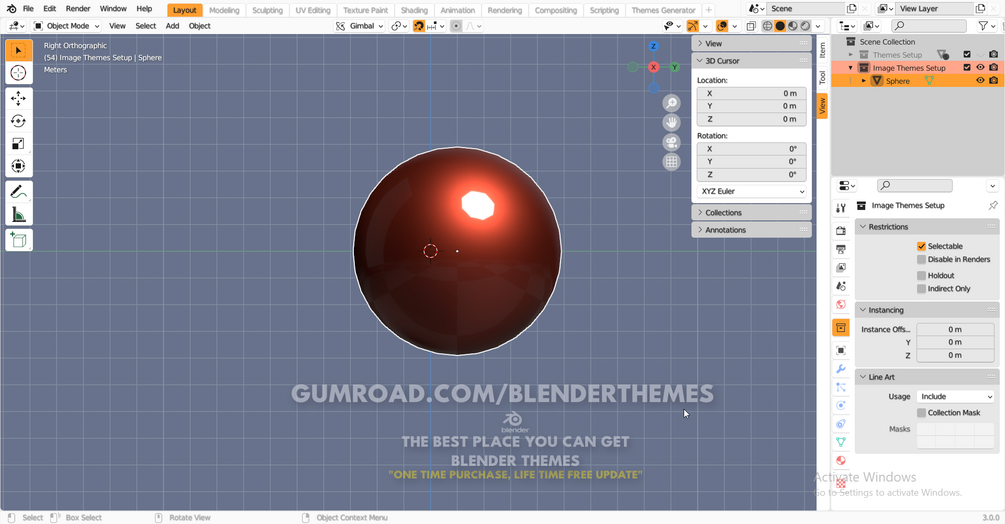
Task: Select the Measure tool
Action: pyautogui.click(x=19, y=215)
